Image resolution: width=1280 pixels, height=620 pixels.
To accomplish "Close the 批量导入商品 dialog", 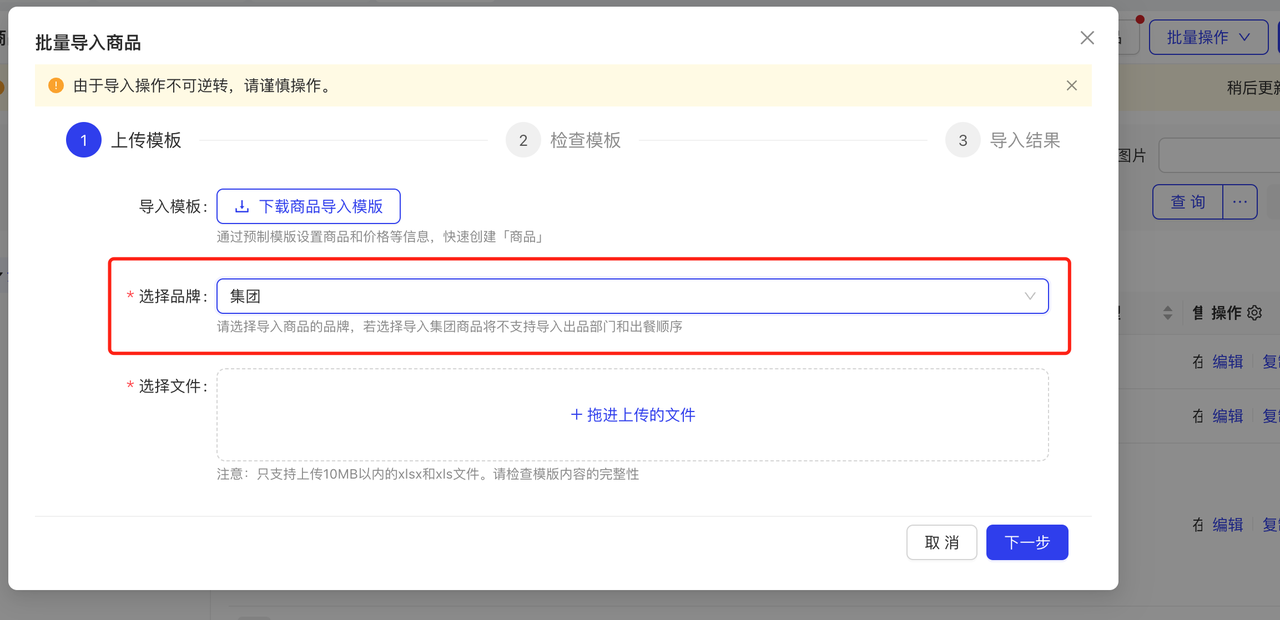I will tap(1087, 38).
